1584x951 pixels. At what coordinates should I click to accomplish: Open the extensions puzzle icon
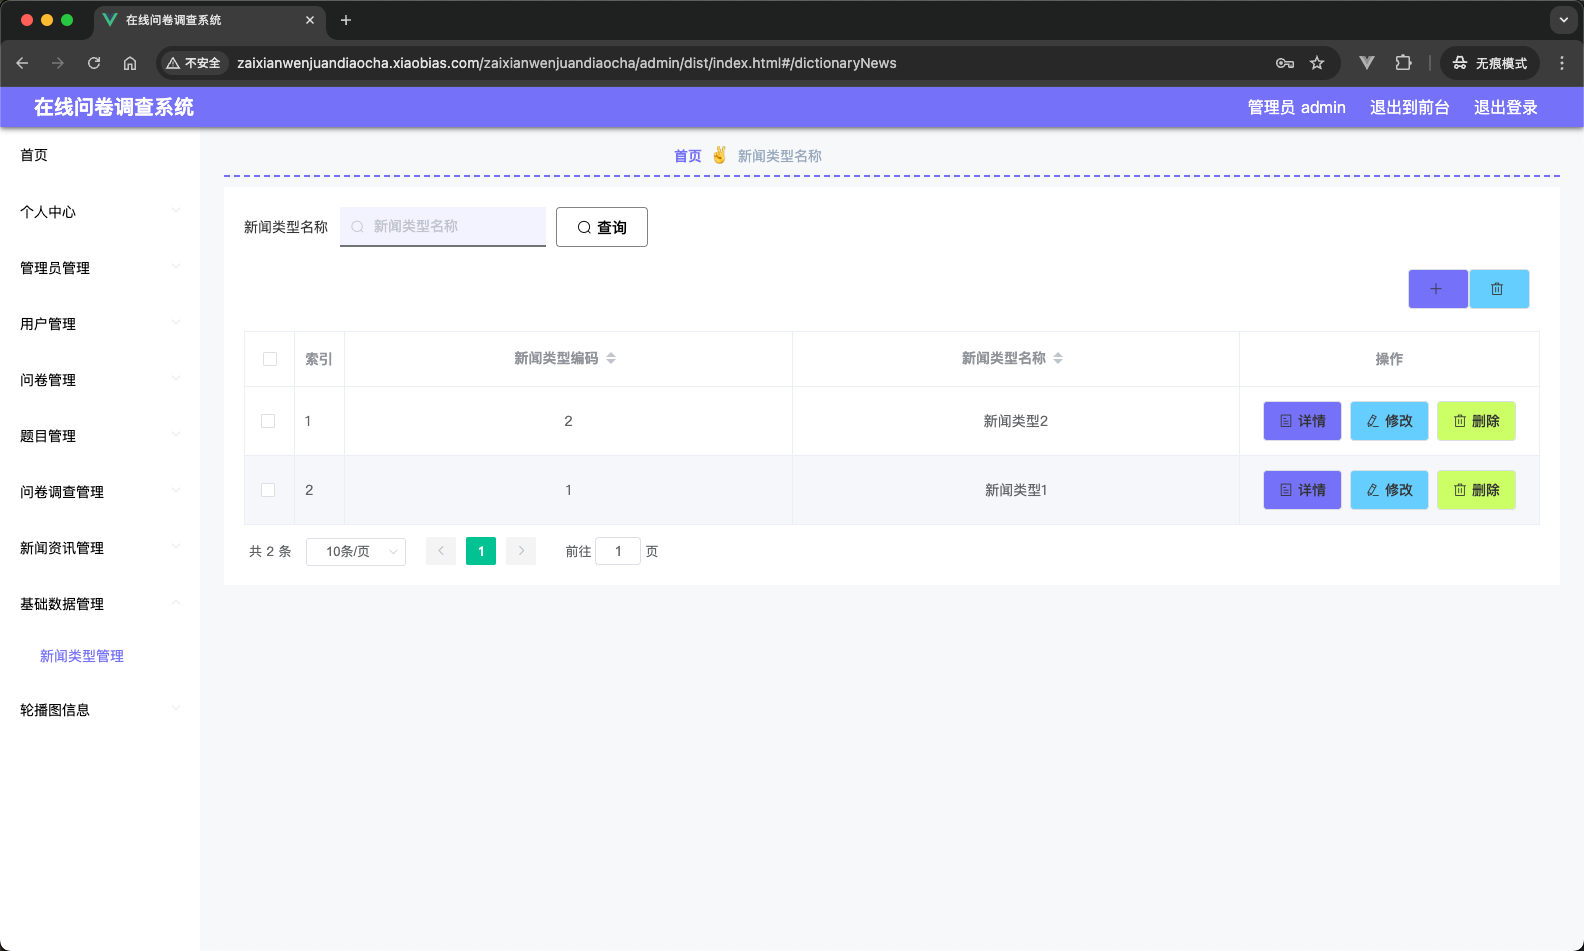[1403, 63]
